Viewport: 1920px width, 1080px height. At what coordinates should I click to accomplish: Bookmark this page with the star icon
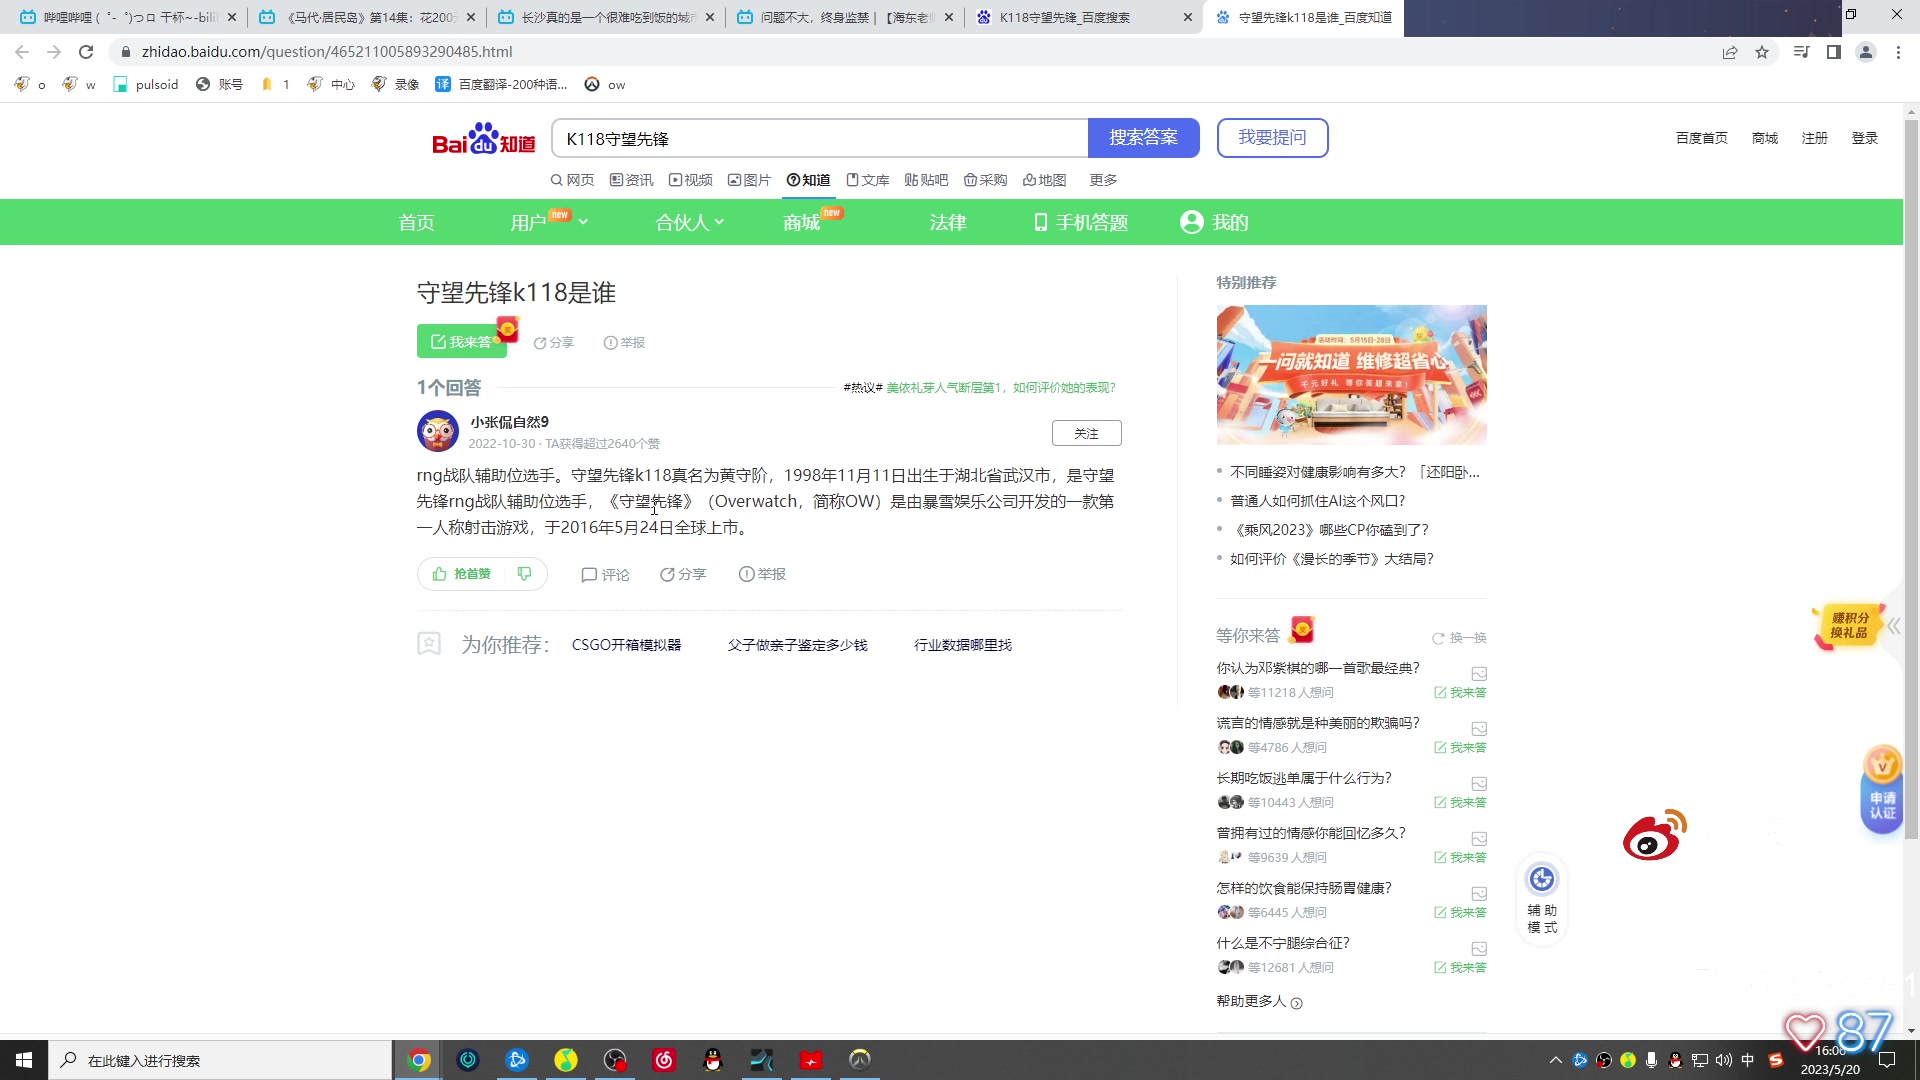[x=1762, y=52]
